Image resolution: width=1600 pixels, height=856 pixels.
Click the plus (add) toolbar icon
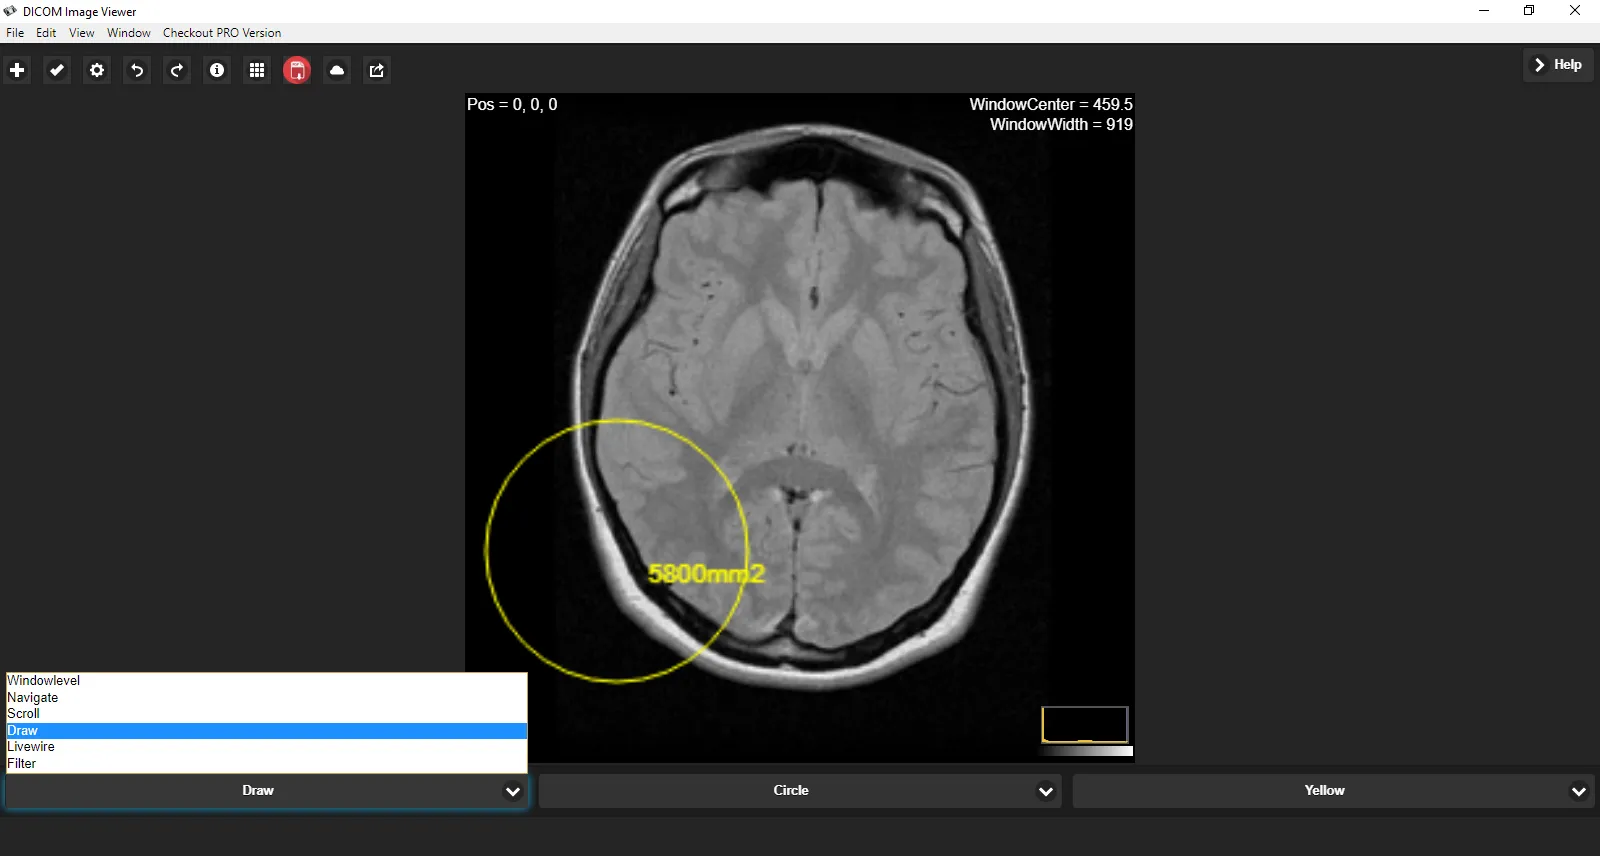[17, 70]
